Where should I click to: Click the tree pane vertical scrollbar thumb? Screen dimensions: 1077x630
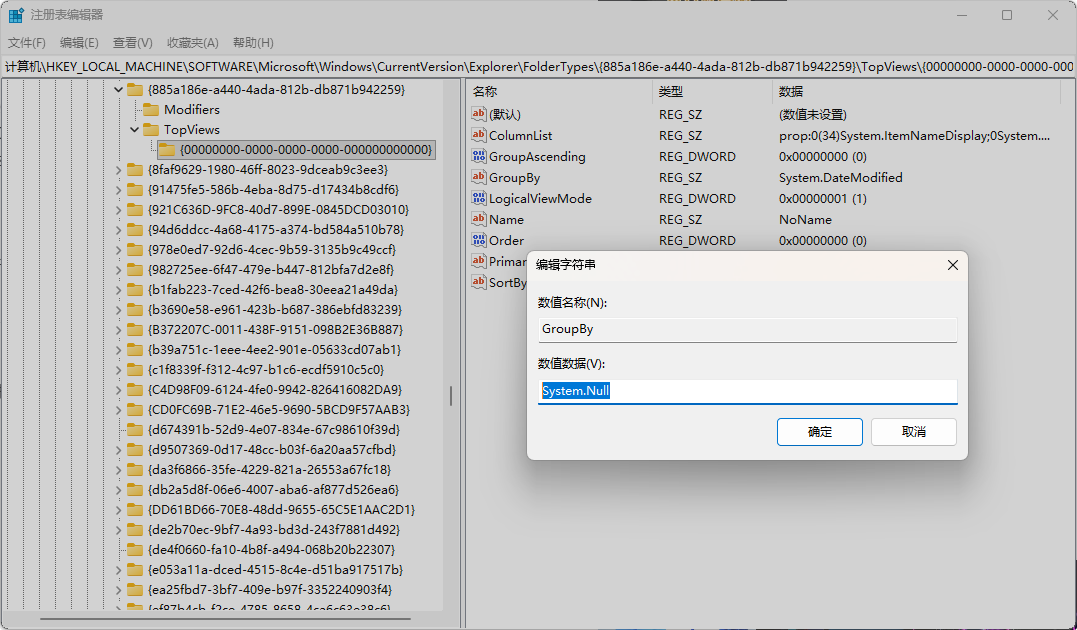pos(451,396)
